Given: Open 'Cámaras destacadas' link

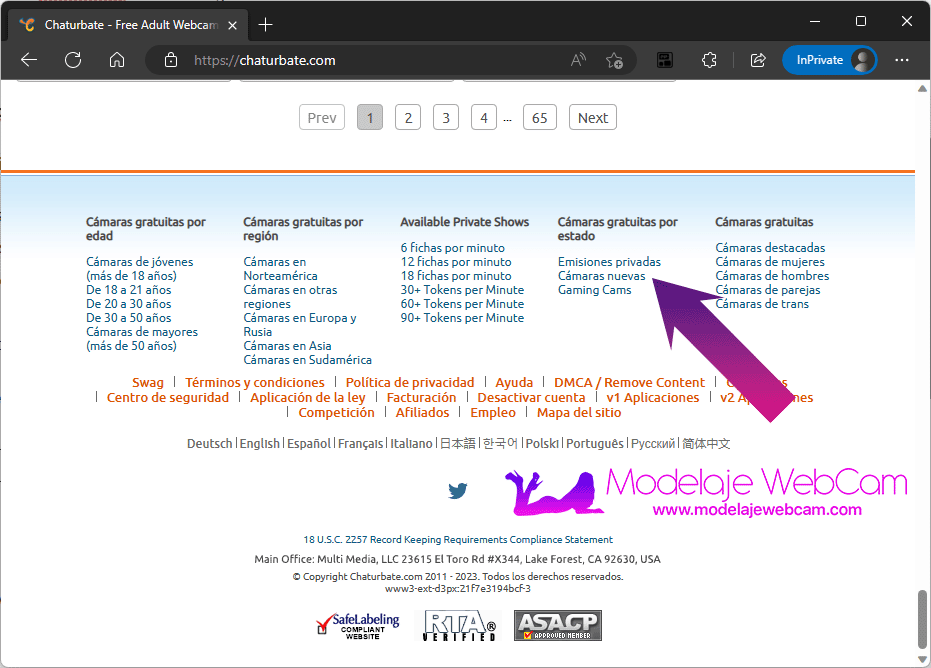Looking at the screenshot, I should 770,248.
